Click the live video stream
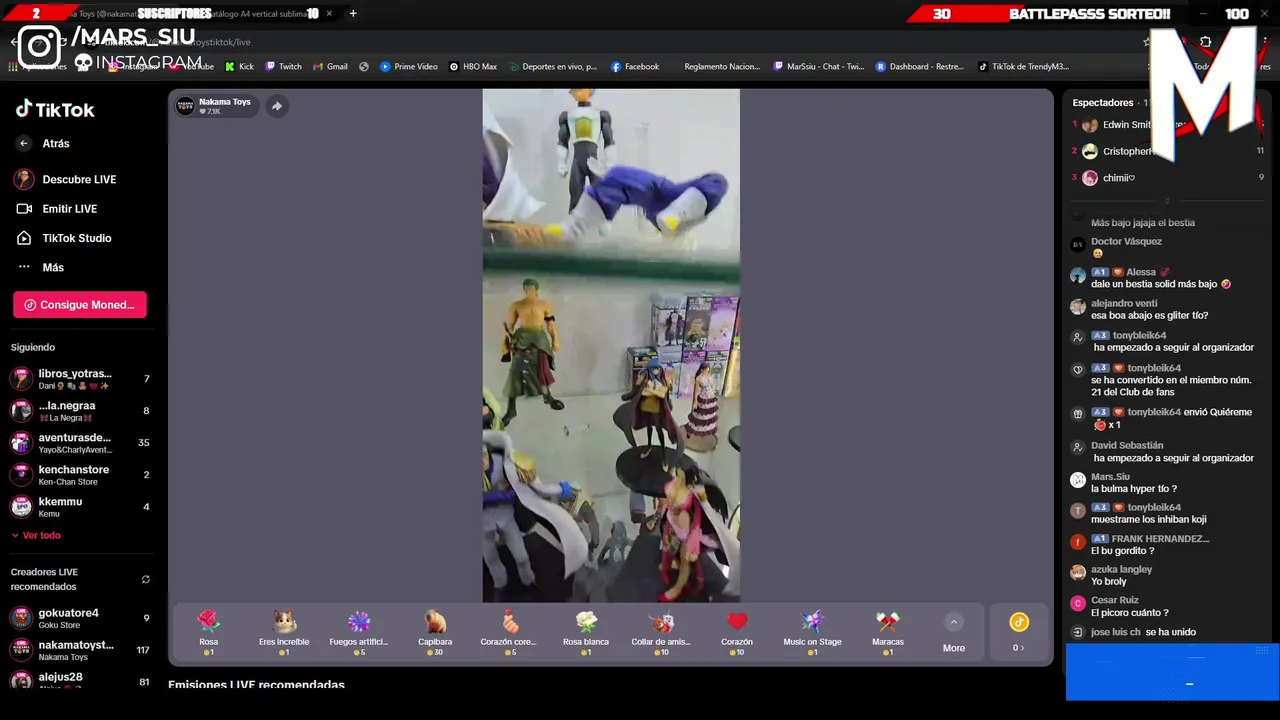Viewport: 1280px width, 720px height. 611,346
